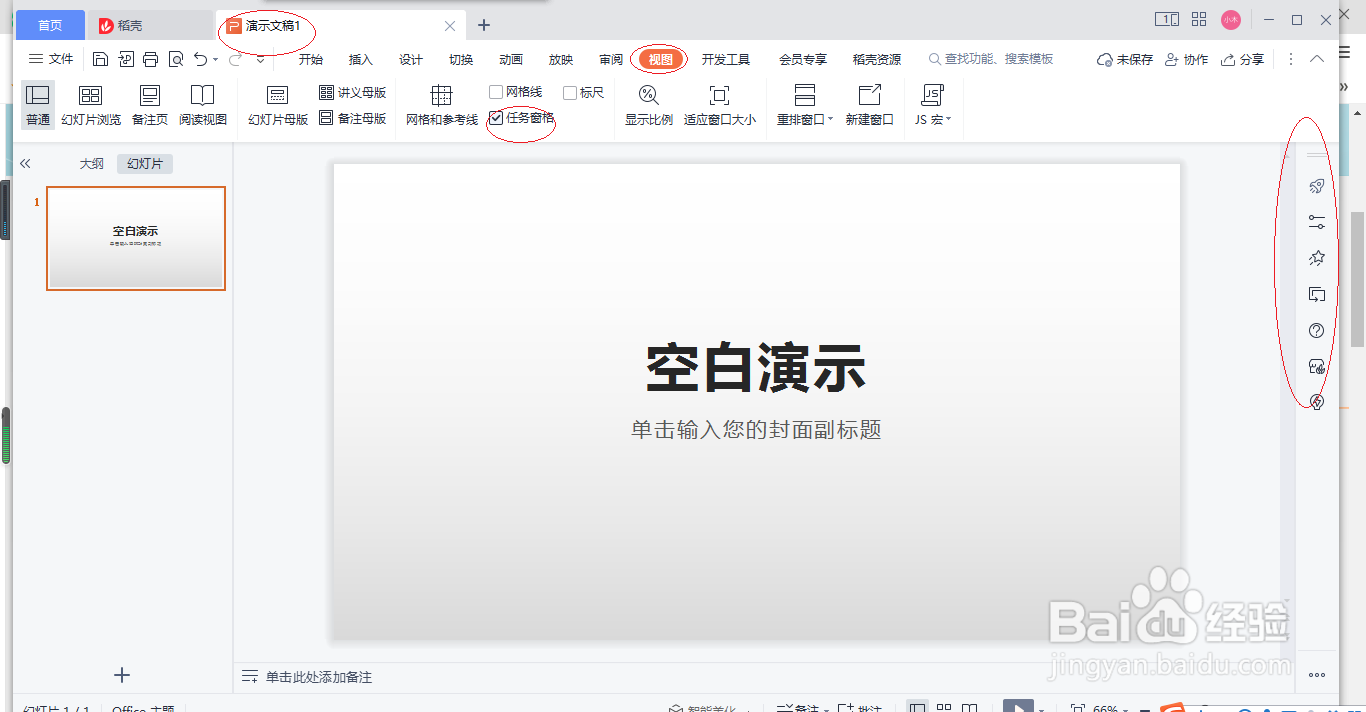Expand the undo history dropdown arrow
The width and height of the screenshot is (1366, 712).
[214, 59]
